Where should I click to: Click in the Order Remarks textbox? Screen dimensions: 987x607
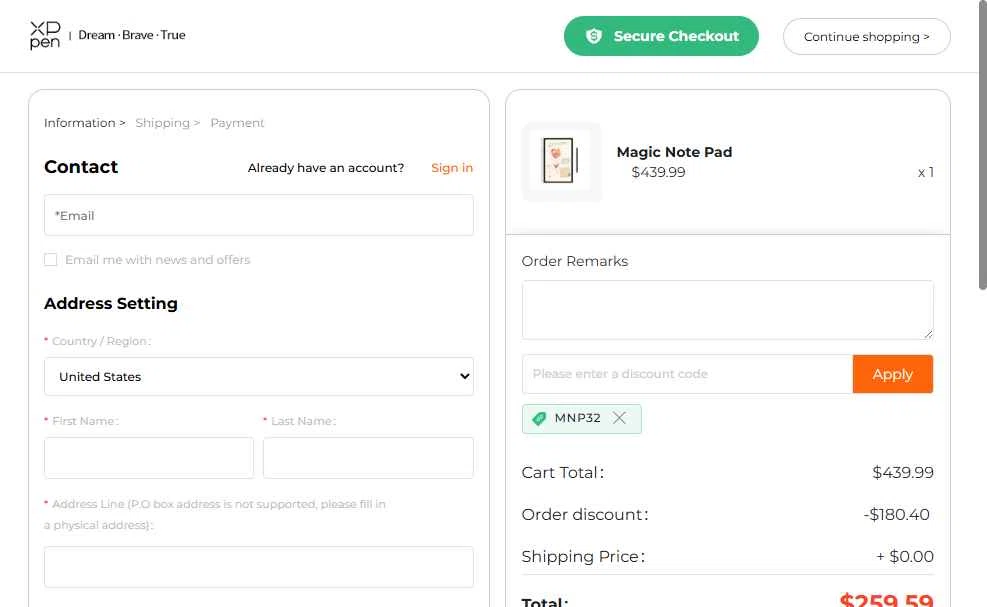[728, 310]
